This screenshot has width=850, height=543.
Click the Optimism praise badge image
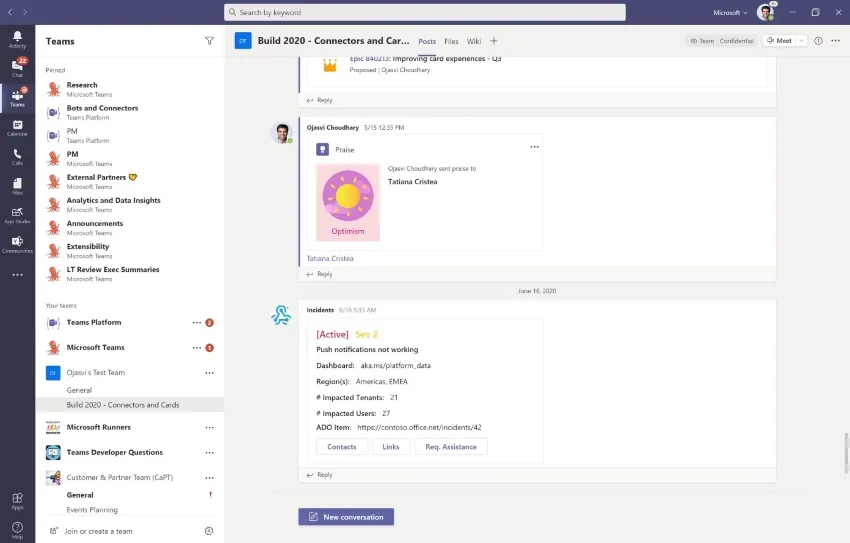(348, 202)
